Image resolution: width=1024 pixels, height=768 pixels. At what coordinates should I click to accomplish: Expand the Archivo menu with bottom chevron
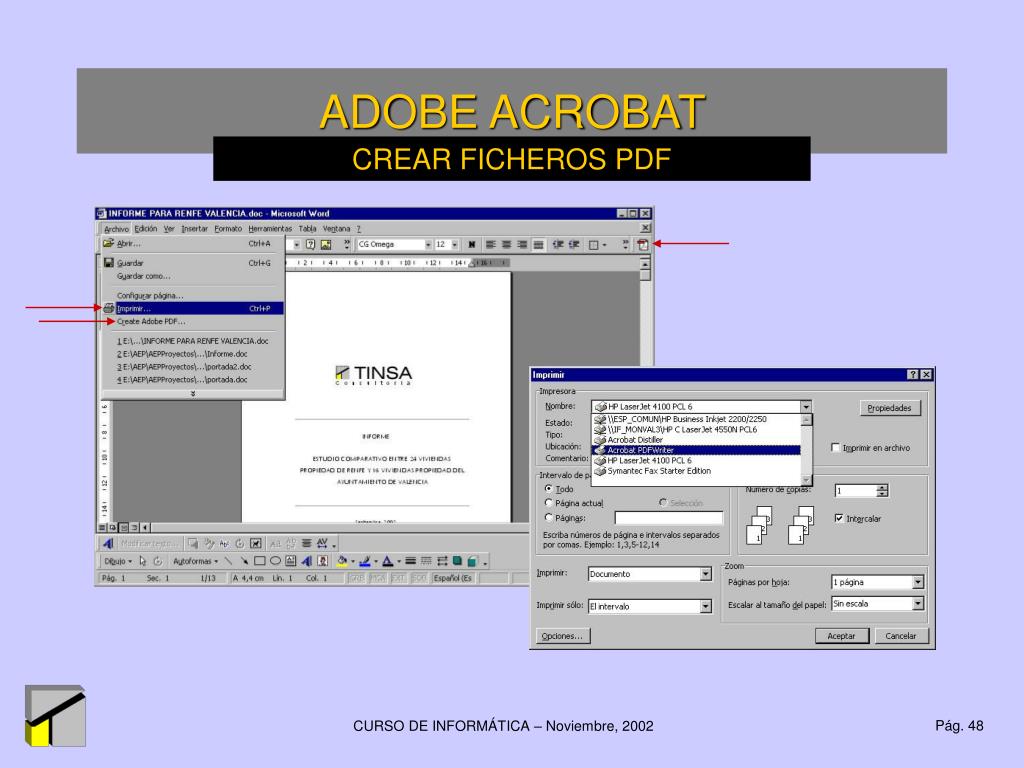click(193, 394)
